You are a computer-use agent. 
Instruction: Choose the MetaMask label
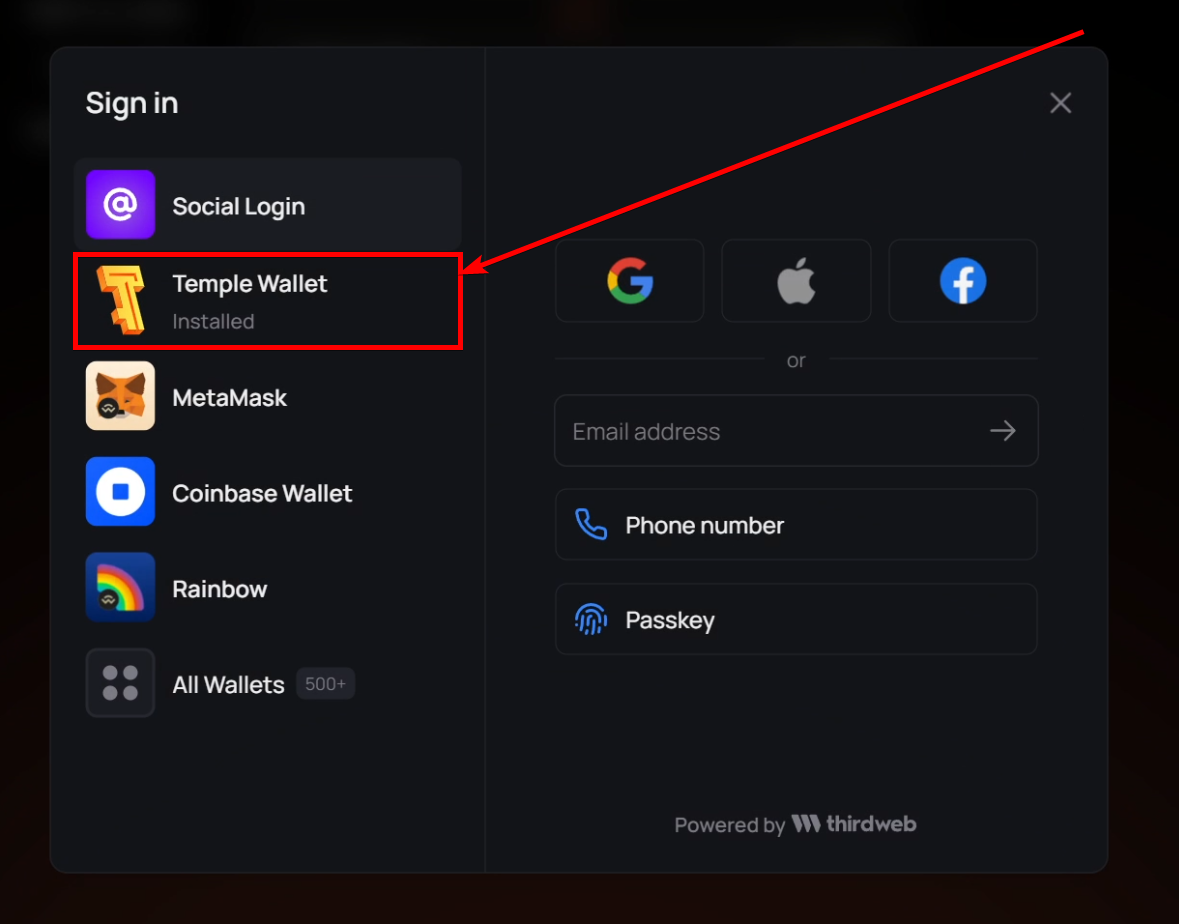point(229,397)
